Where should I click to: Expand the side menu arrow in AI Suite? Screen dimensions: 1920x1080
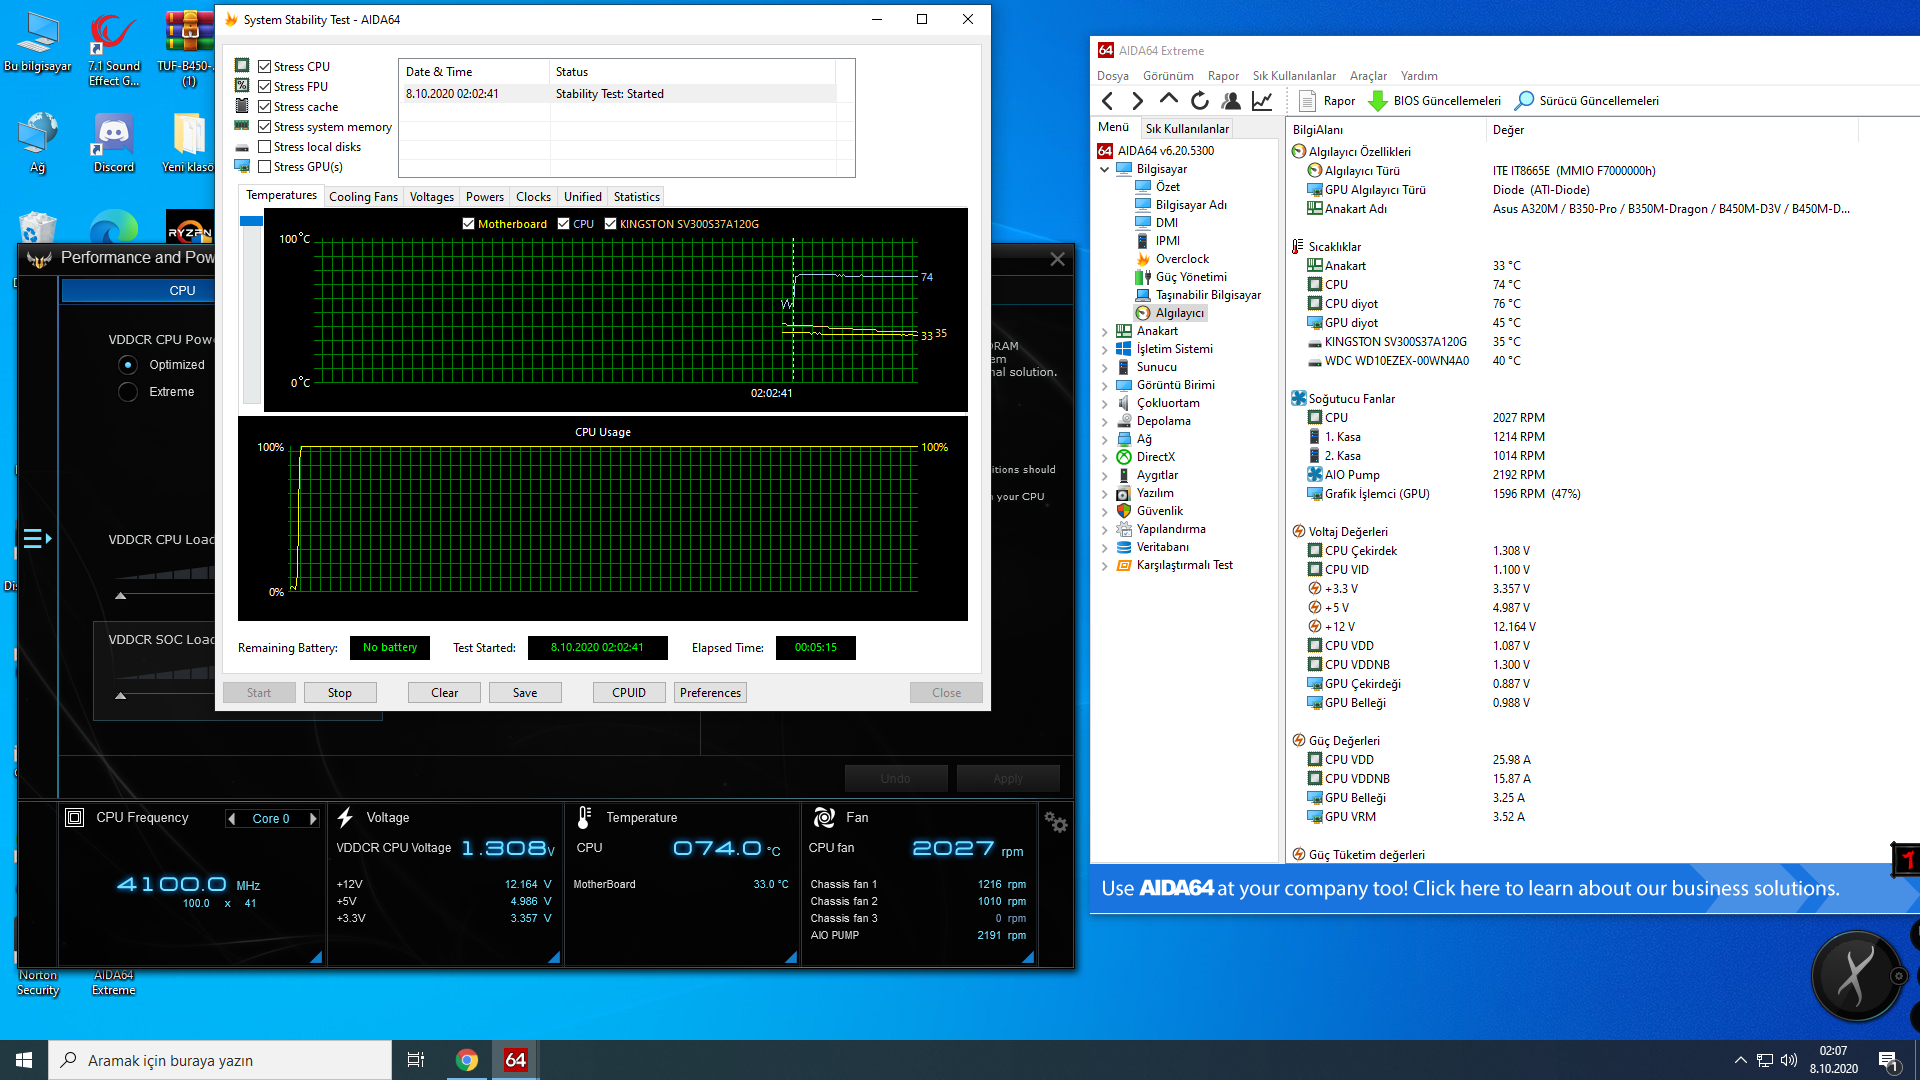pos(37,539)
